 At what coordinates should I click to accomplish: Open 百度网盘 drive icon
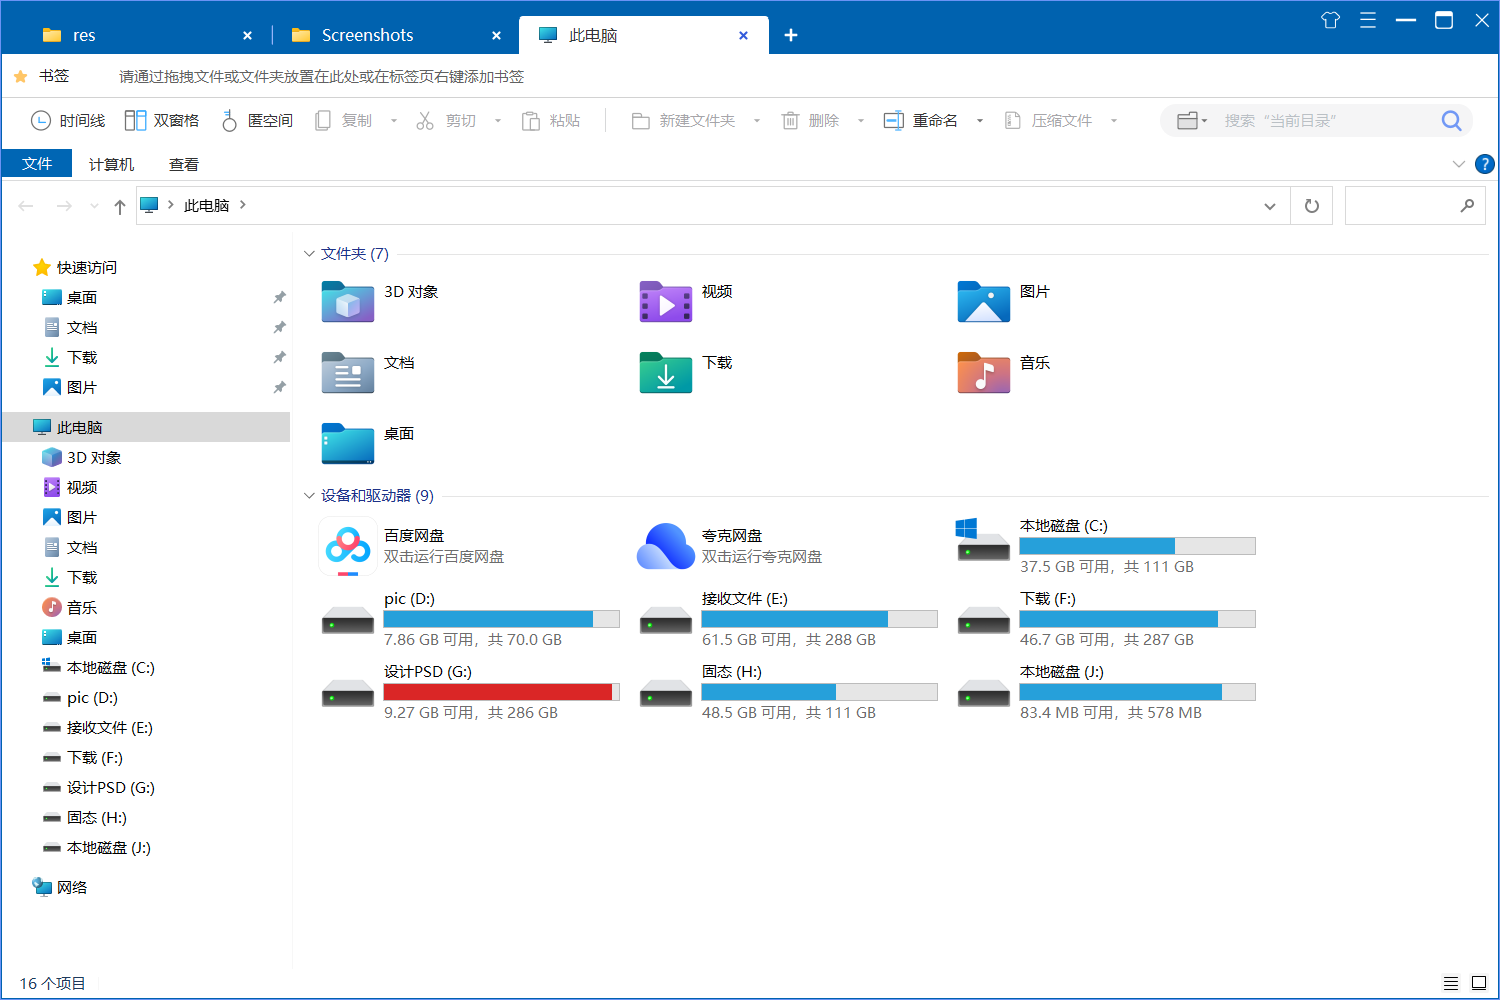pos(348,547)
